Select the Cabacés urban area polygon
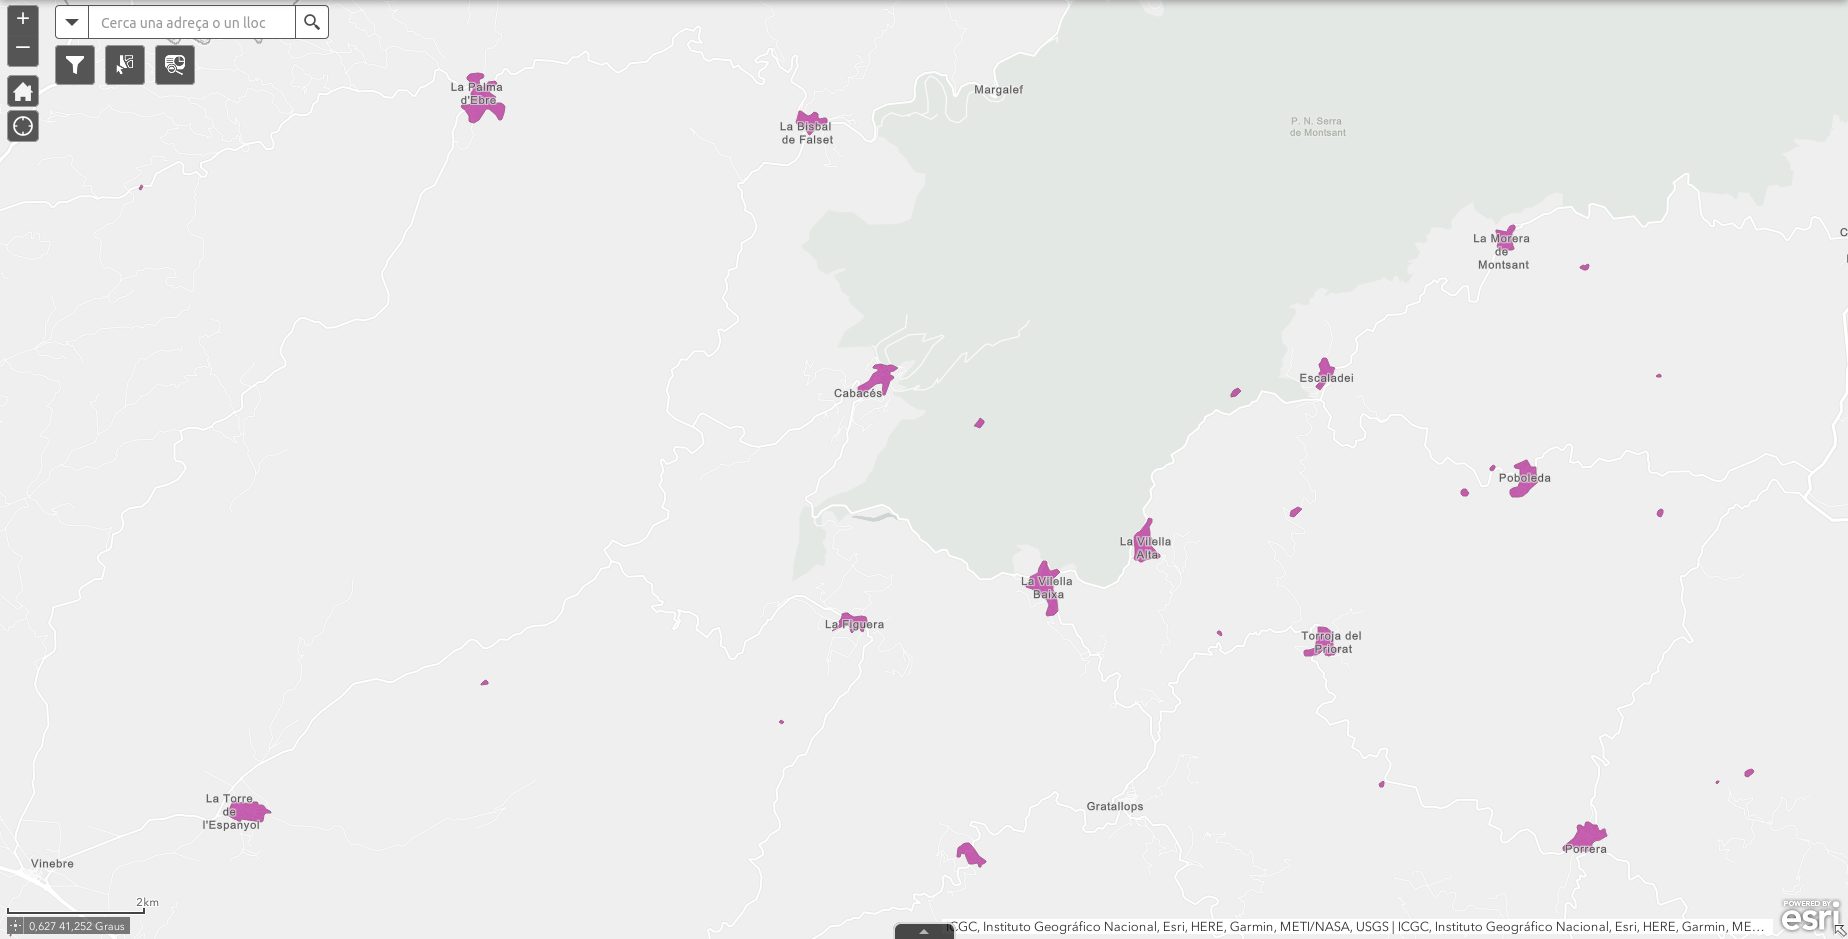The image size is (1848, 939). [878, 379]
